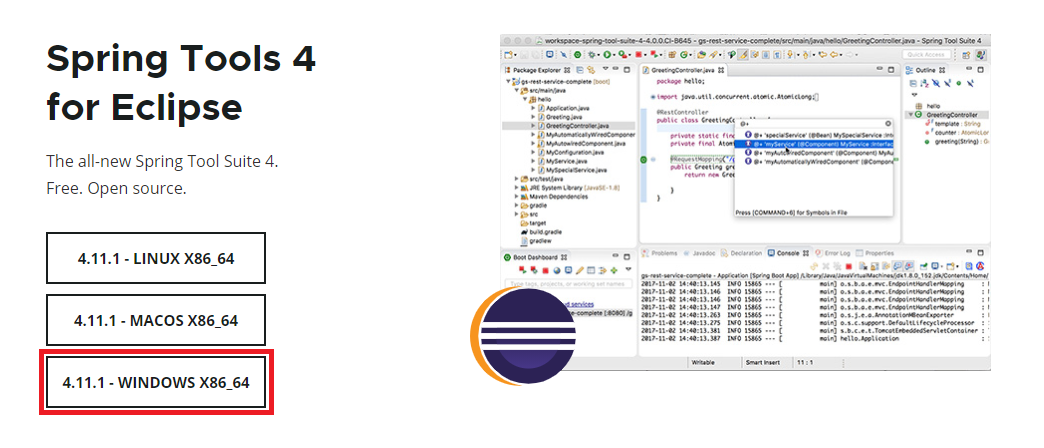Switch to the Console tab

(x=788, y=253)
